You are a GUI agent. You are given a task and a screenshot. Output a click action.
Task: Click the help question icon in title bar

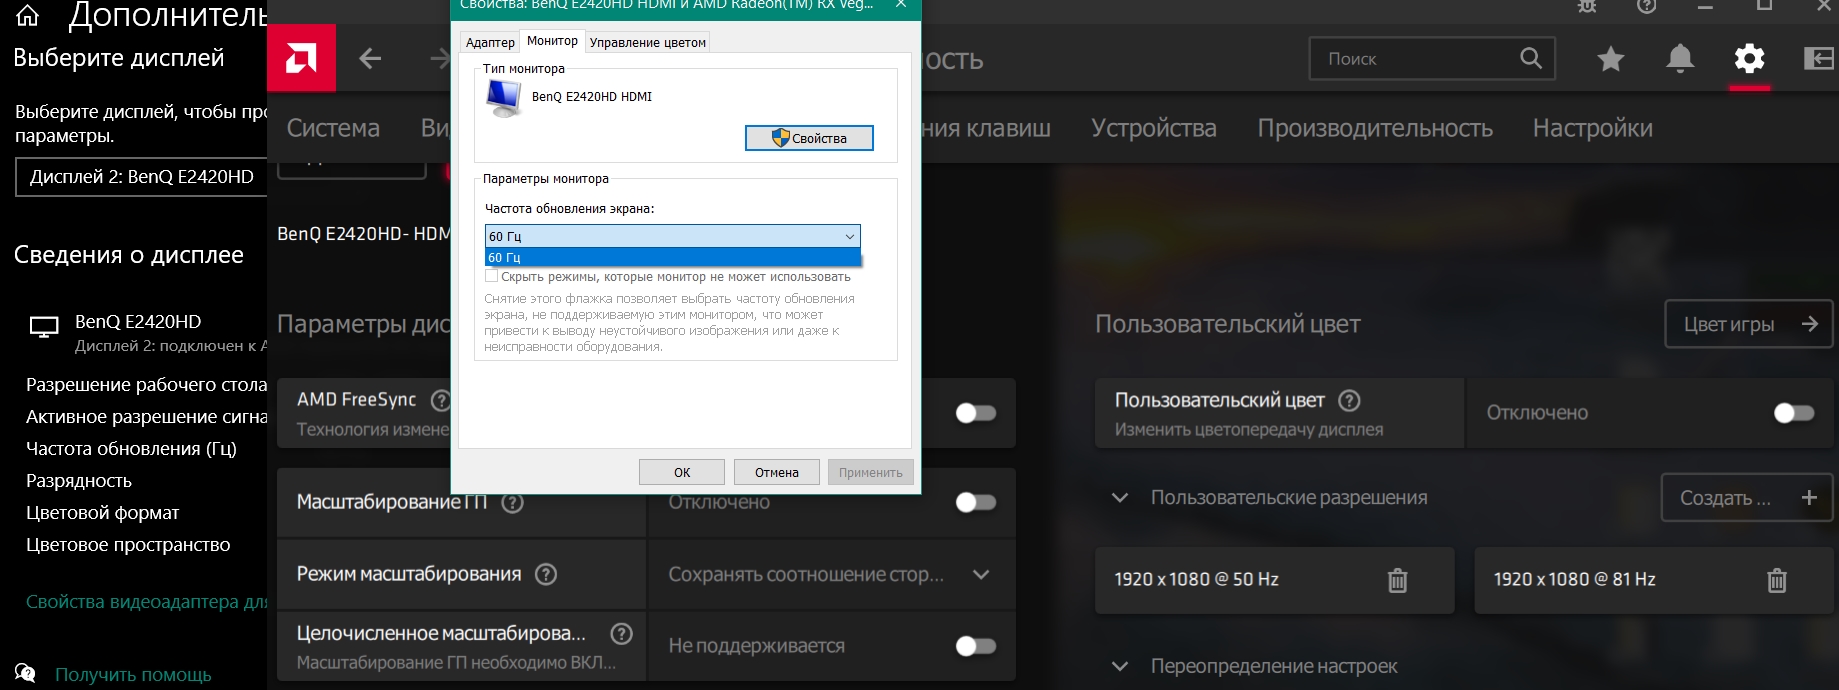1646,6
